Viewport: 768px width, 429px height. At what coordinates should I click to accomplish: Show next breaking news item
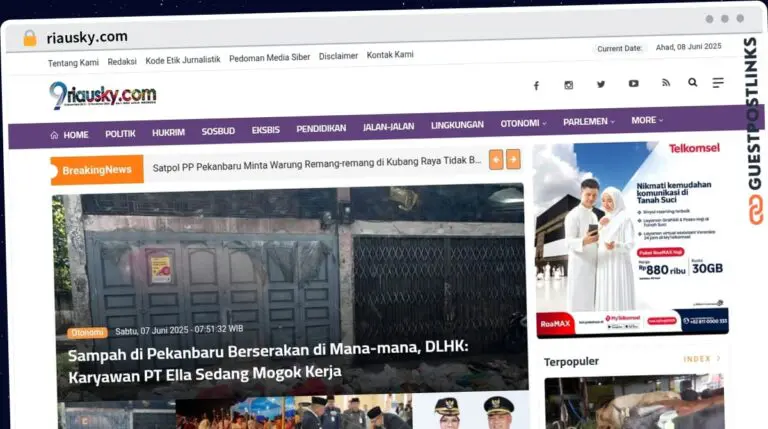point(513,159)
